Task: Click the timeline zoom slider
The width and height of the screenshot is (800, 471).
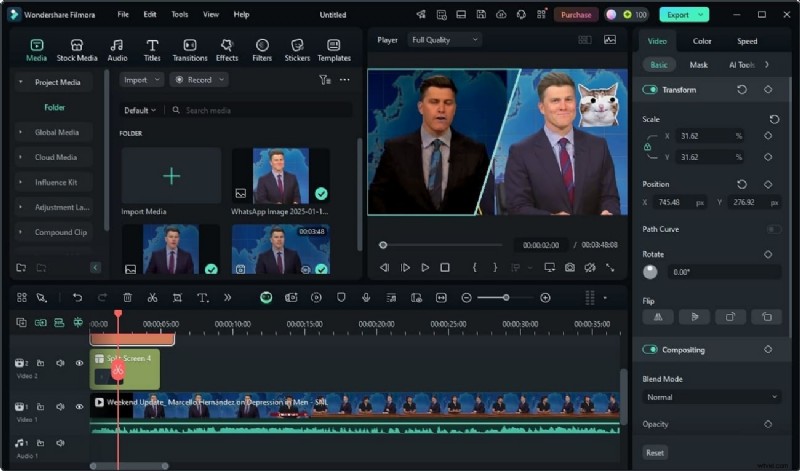Action: point(506,297)
